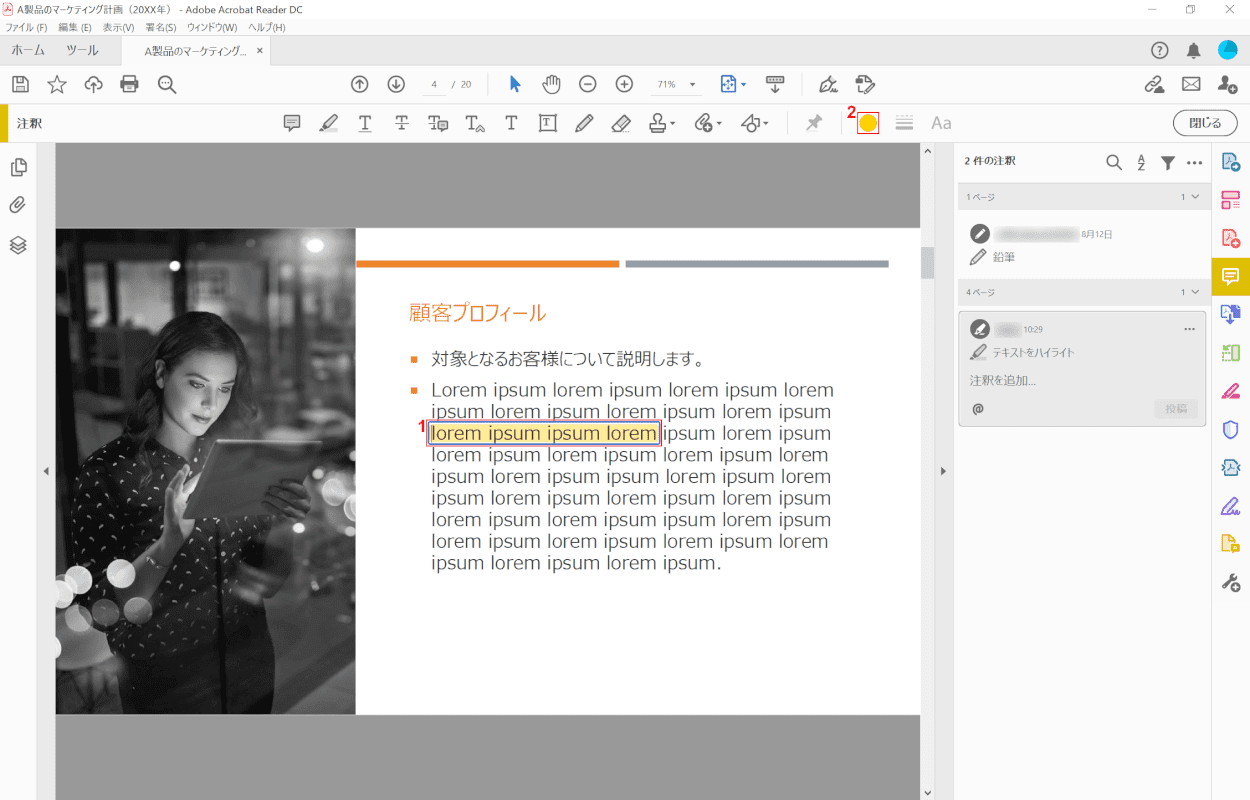Go to next page with the down arrow
Screen dimensions: 1250x800
[x=396, y=84]
